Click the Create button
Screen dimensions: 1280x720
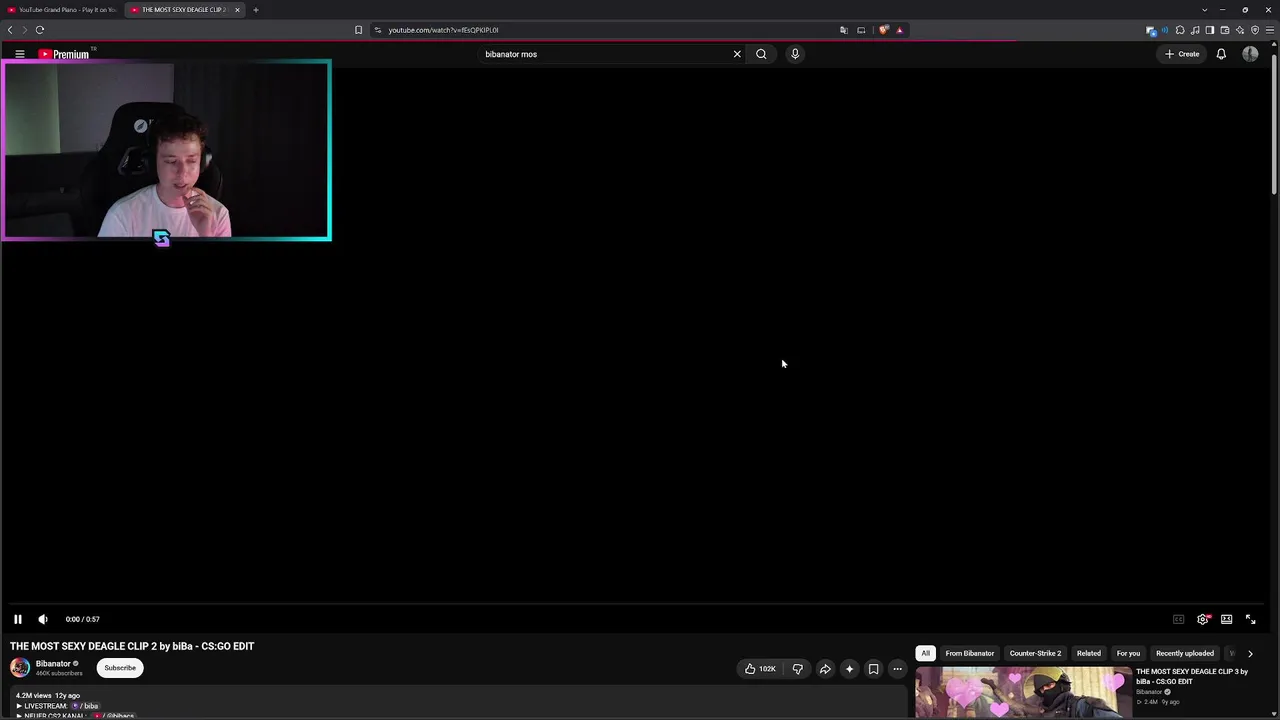(1182, 54)
